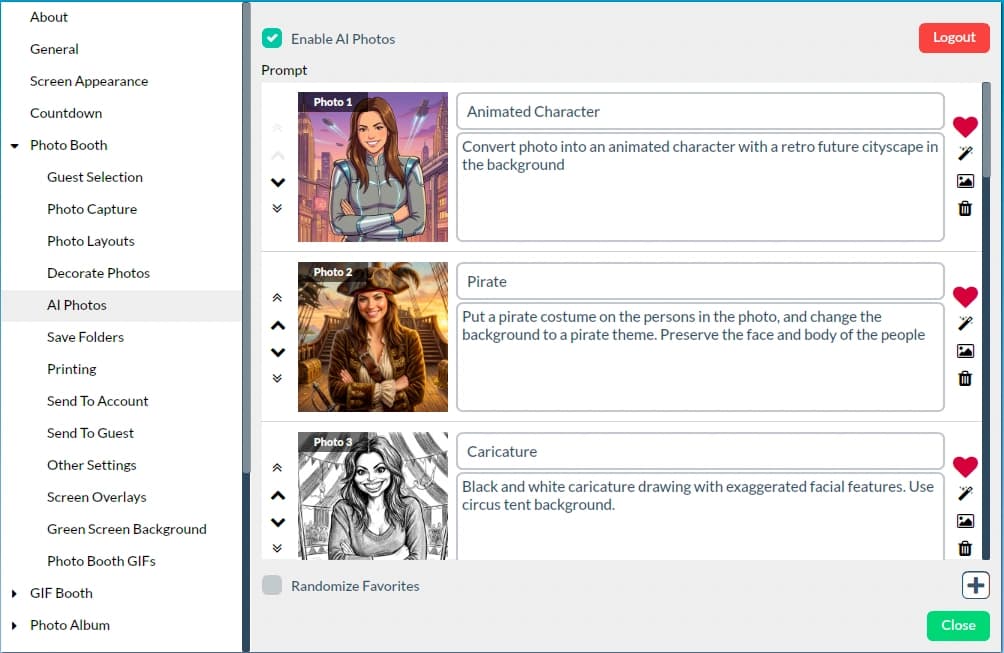Image resolution: width=1004 pixels, height=653 pixels.
Task: Move Animated Character prompt down one
Action: coord(278,182)
